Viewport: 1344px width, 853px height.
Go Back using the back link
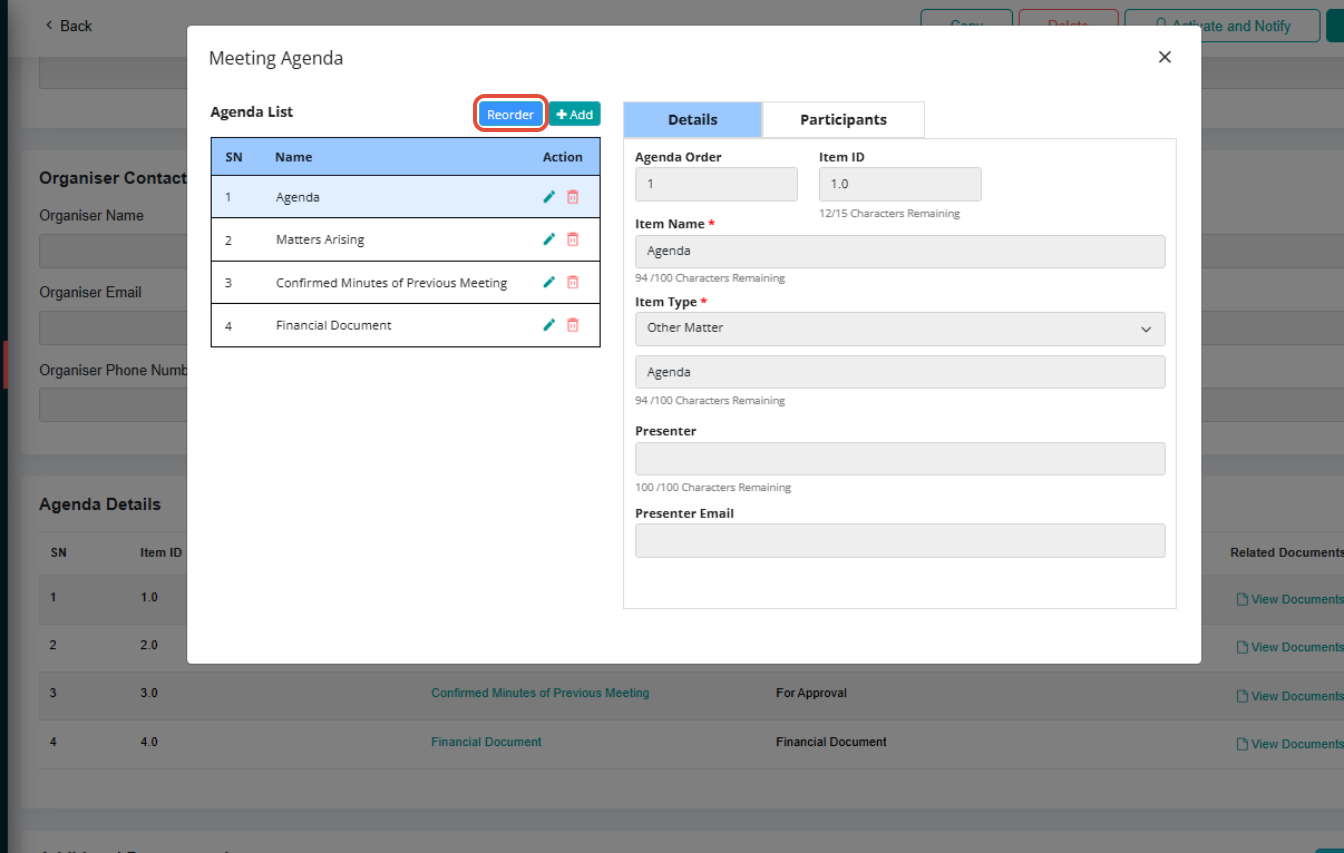pos(68,26)
